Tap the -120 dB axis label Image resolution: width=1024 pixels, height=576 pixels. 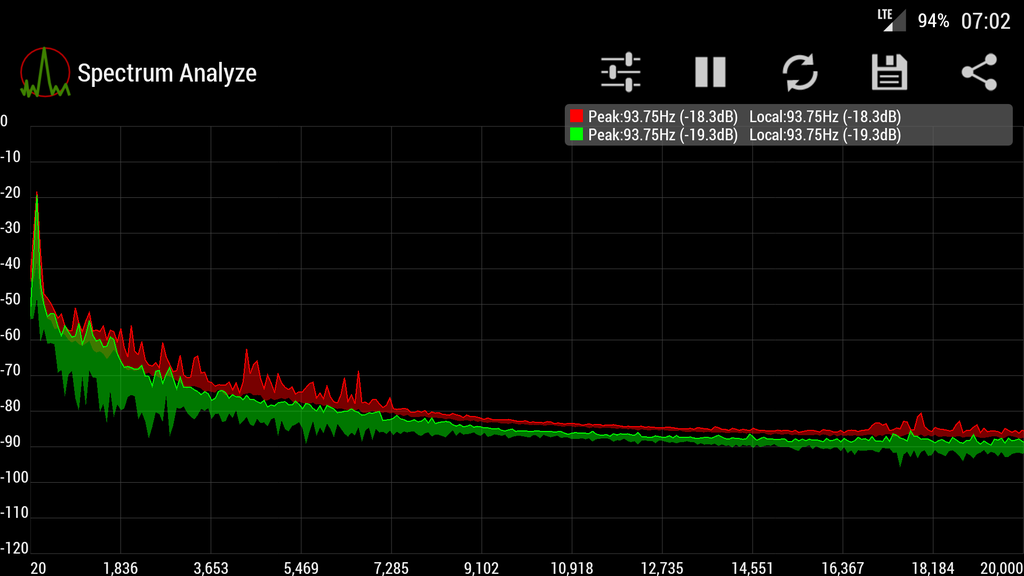click(x=14, y=549)
